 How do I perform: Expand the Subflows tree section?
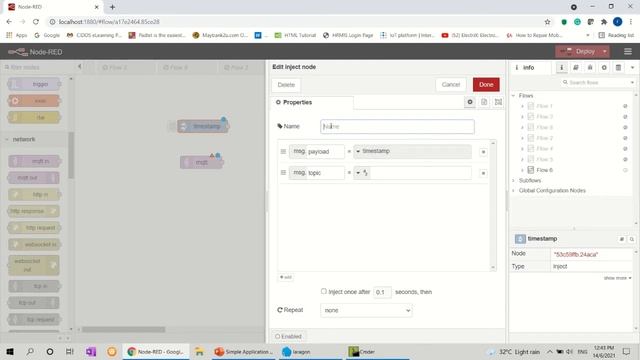click(513, 180)
